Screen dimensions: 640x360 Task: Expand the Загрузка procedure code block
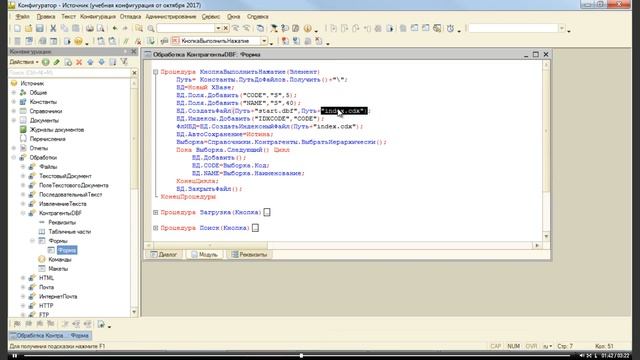156,212
